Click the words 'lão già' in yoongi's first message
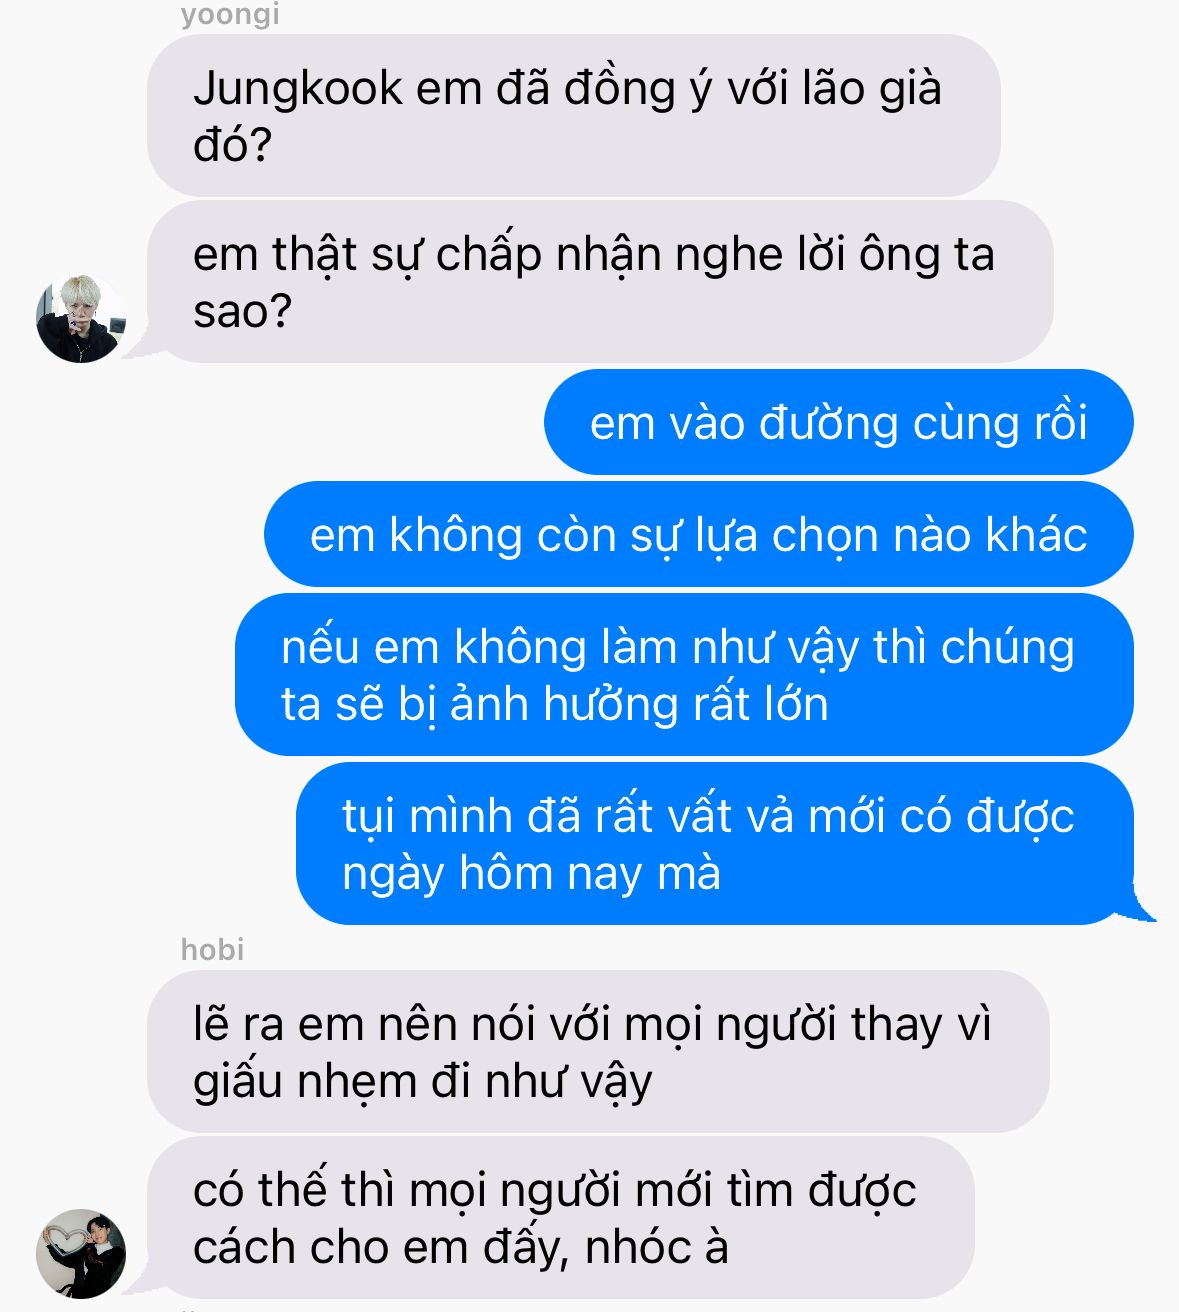1179x1312 pixels. pyautogui.click(x=871, y=88)
